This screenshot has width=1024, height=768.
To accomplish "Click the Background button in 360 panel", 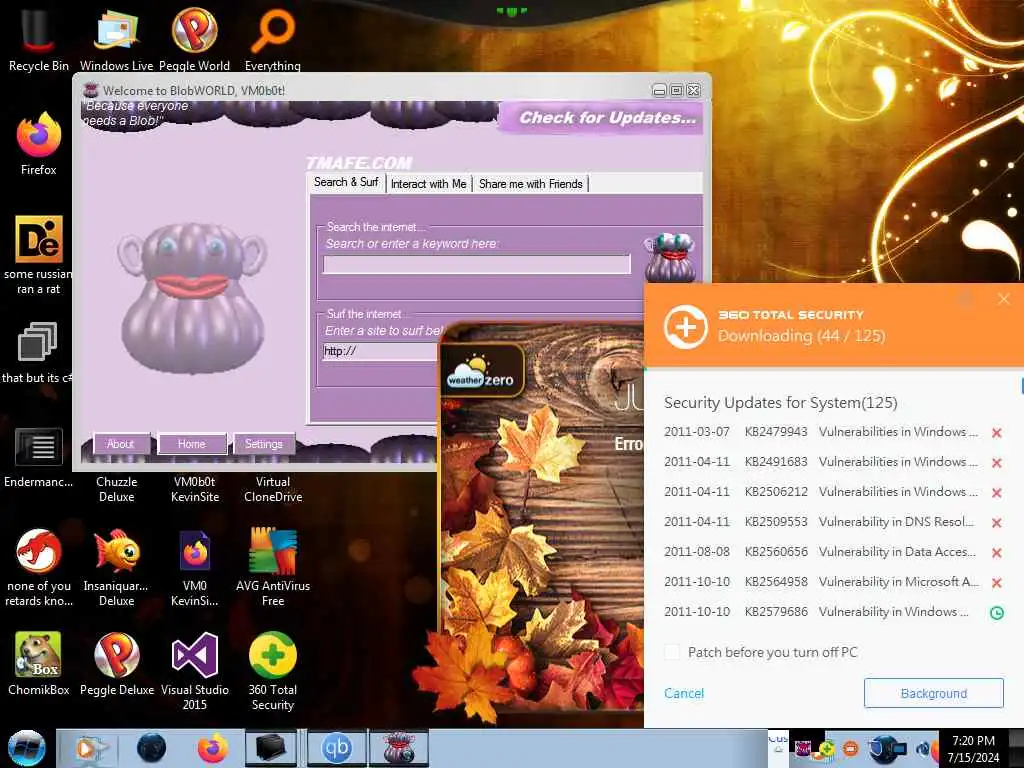I will pos(933,693).
